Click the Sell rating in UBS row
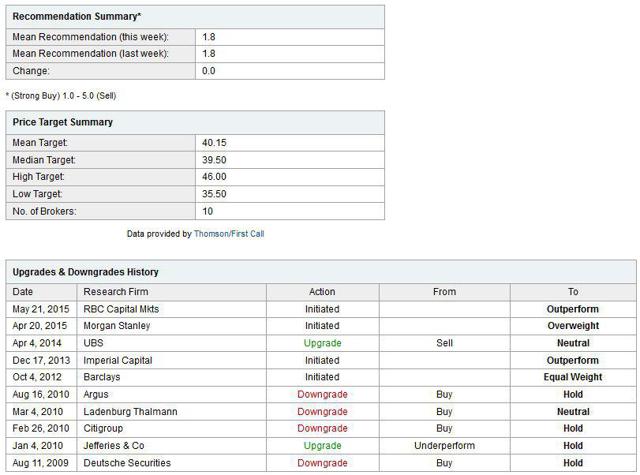Image resolution: width=640 pixels, height=475 pixels. coord(444,343)
